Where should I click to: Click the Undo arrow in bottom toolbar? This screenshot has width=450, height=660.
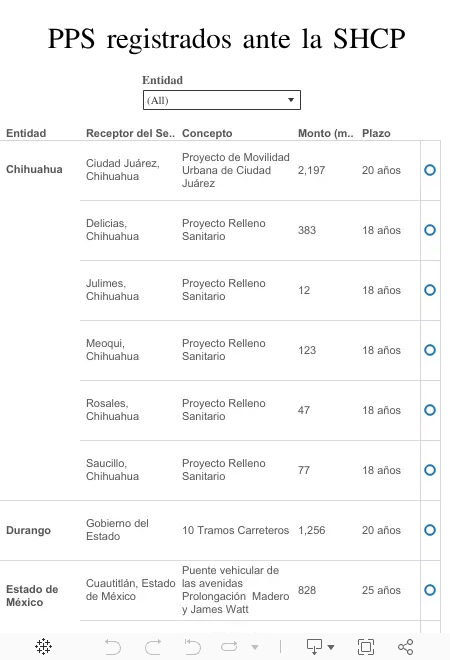pos(112,647)
